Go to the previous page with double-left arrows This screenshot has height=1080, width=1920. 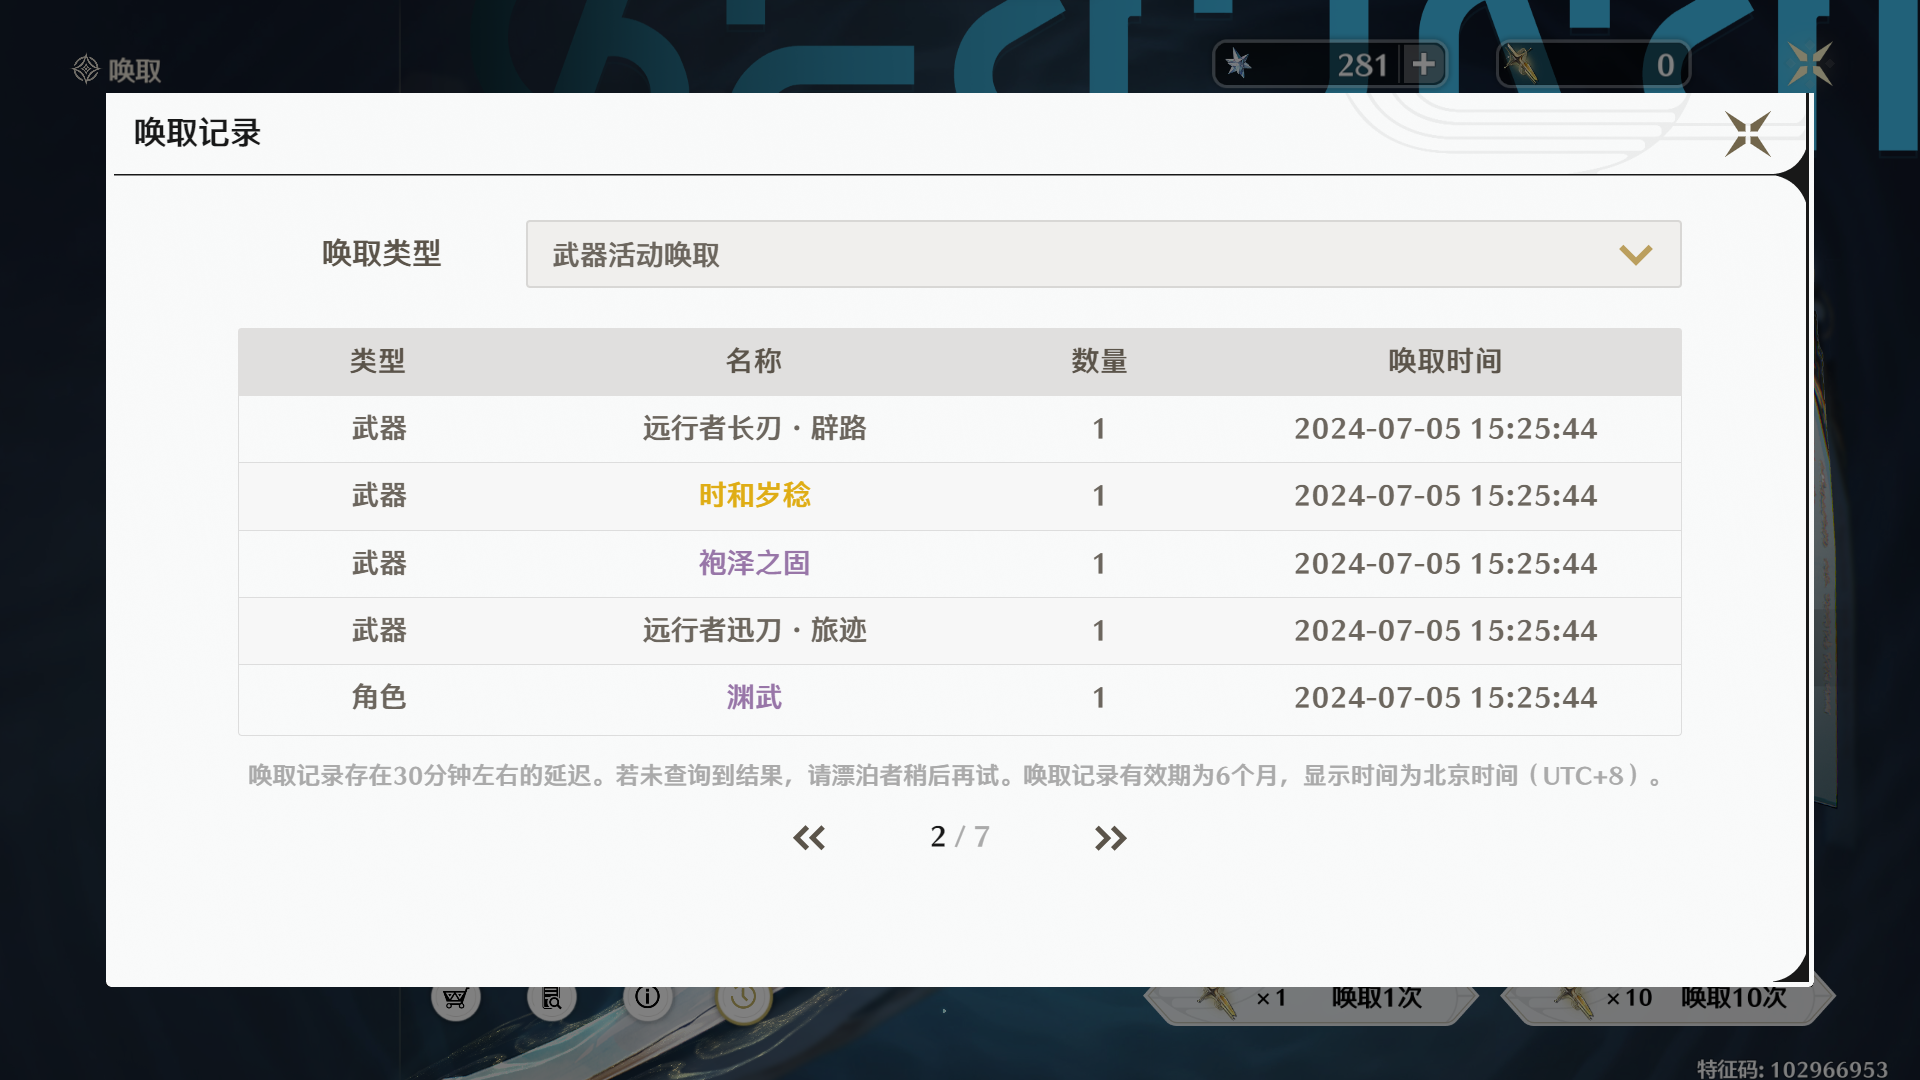[x=809, y=838]
